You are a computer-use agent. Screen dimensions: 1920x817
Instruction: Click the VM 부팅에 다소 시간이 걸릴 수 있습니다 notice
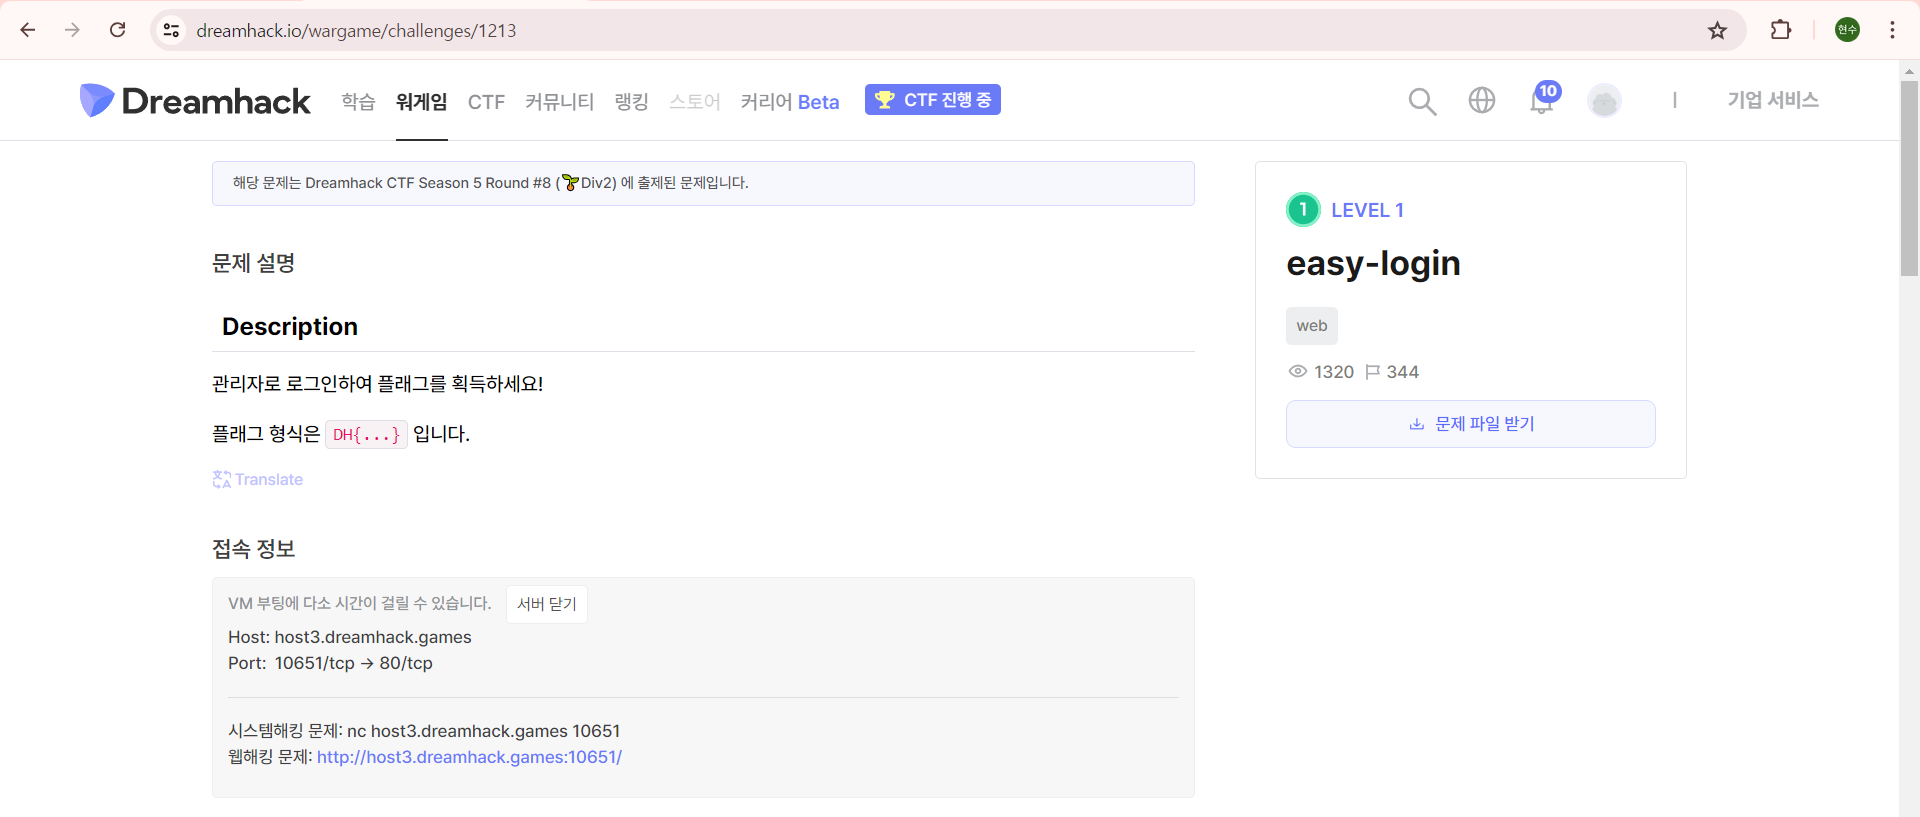pyautogui.click(x=360, y=603)
